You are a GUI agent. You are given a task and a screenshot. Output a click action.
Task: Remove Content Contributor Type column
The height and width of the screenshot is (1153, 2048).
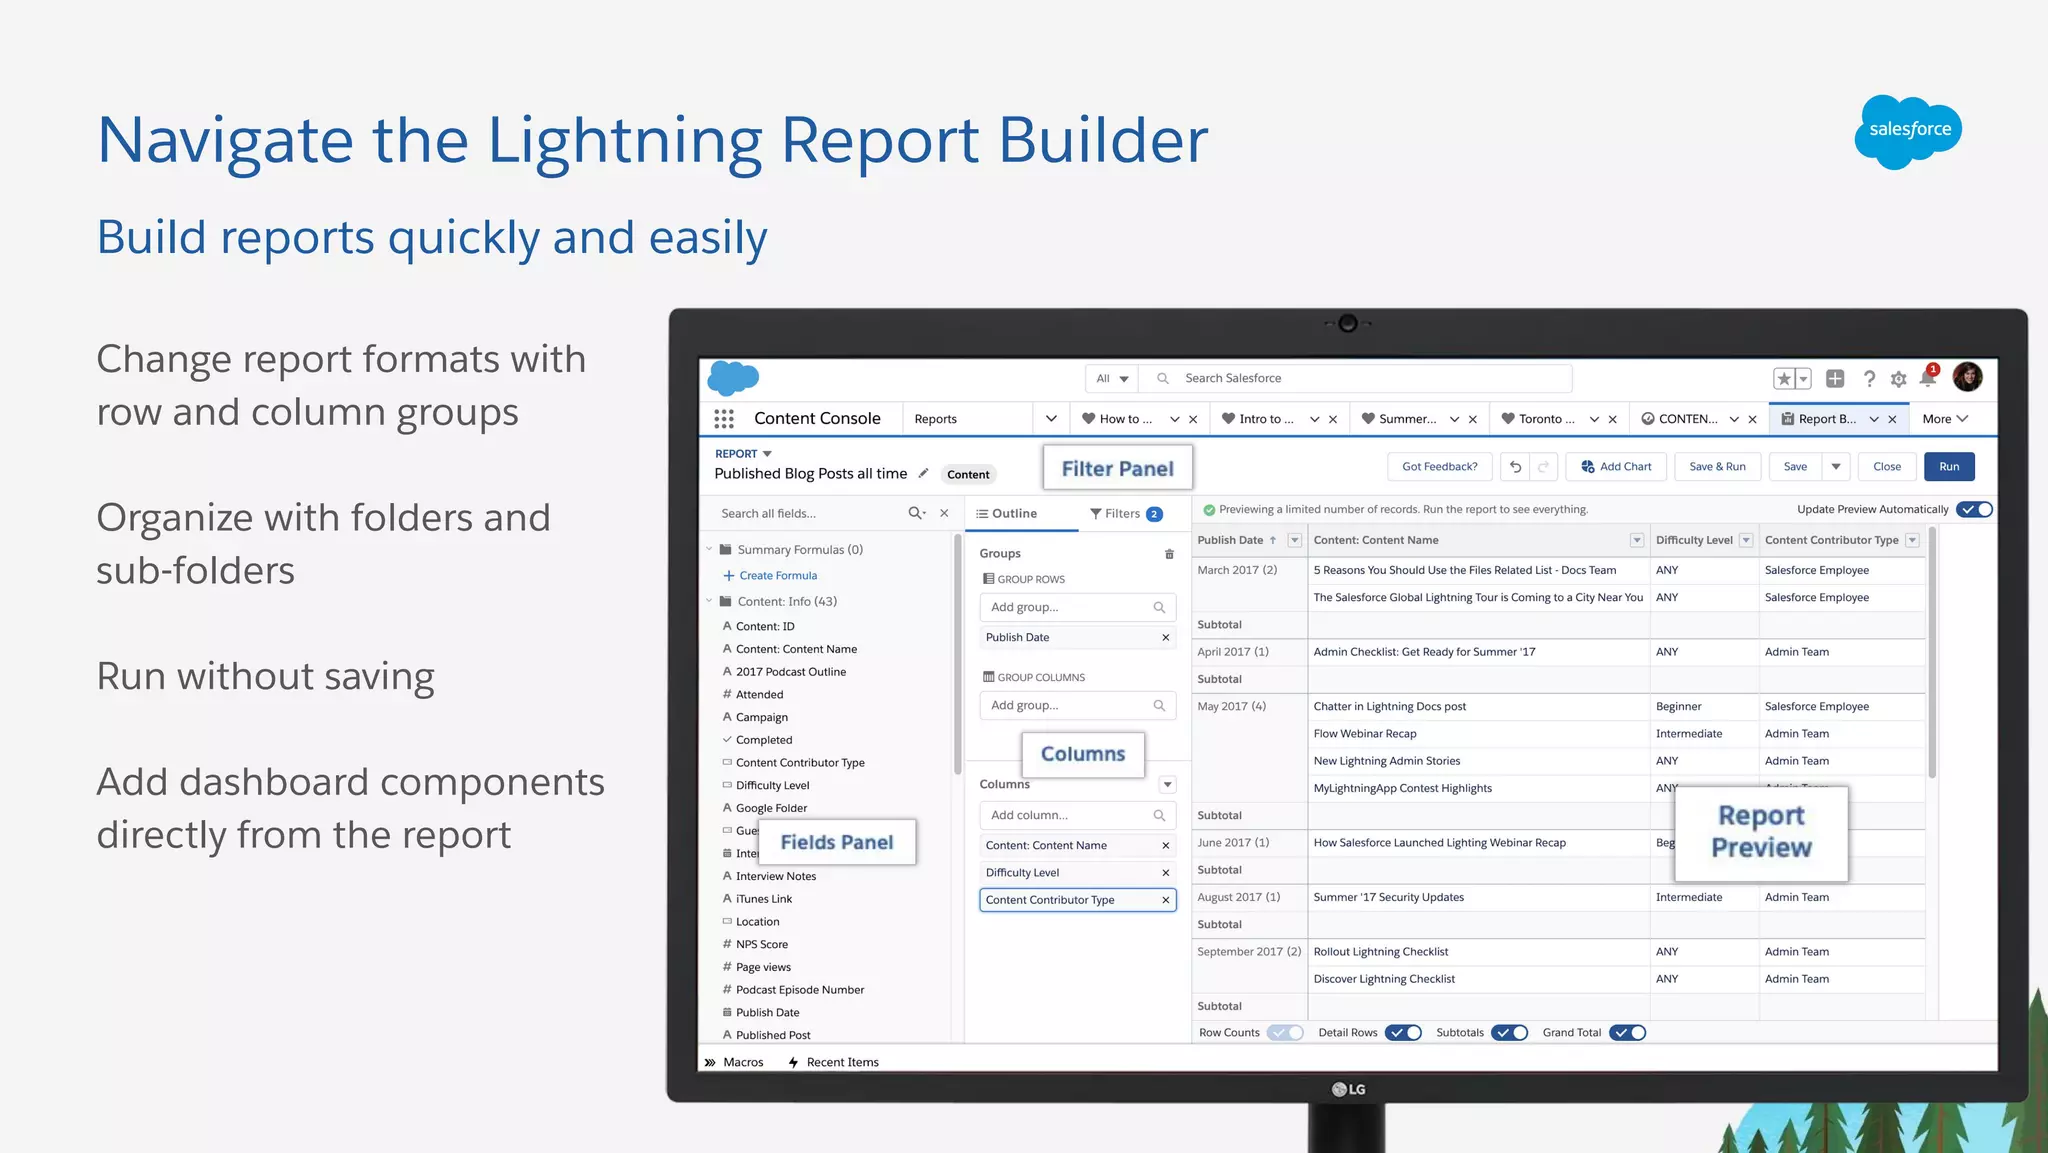[x=1165, y=900]
